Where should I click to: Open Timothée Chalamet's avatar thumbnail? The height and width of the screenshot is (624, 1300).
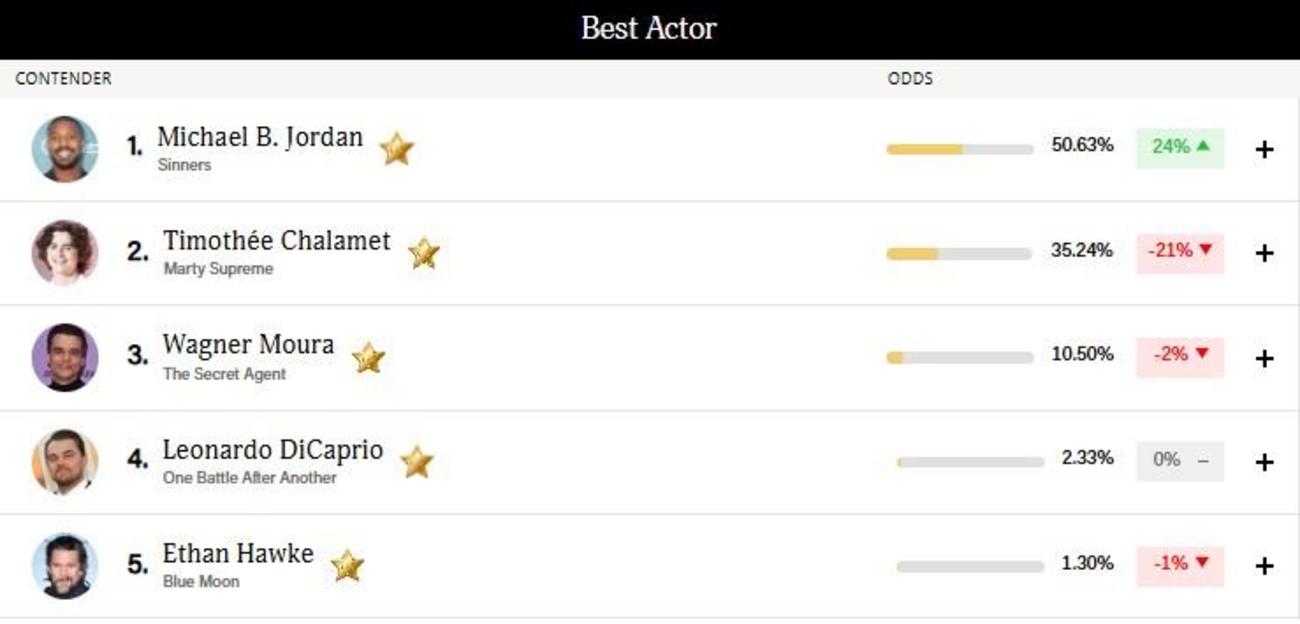[65, 253]
